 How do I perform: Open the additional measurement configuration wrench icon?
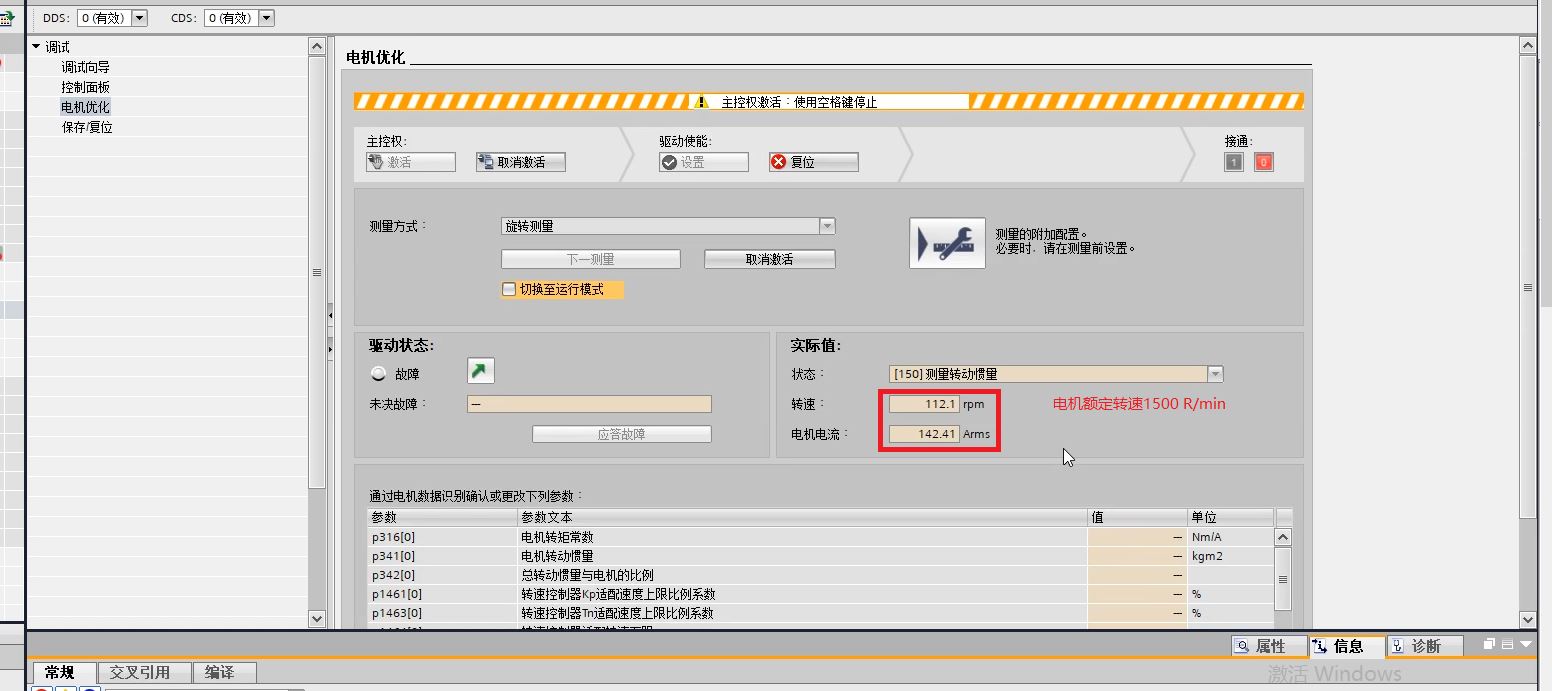946,243
